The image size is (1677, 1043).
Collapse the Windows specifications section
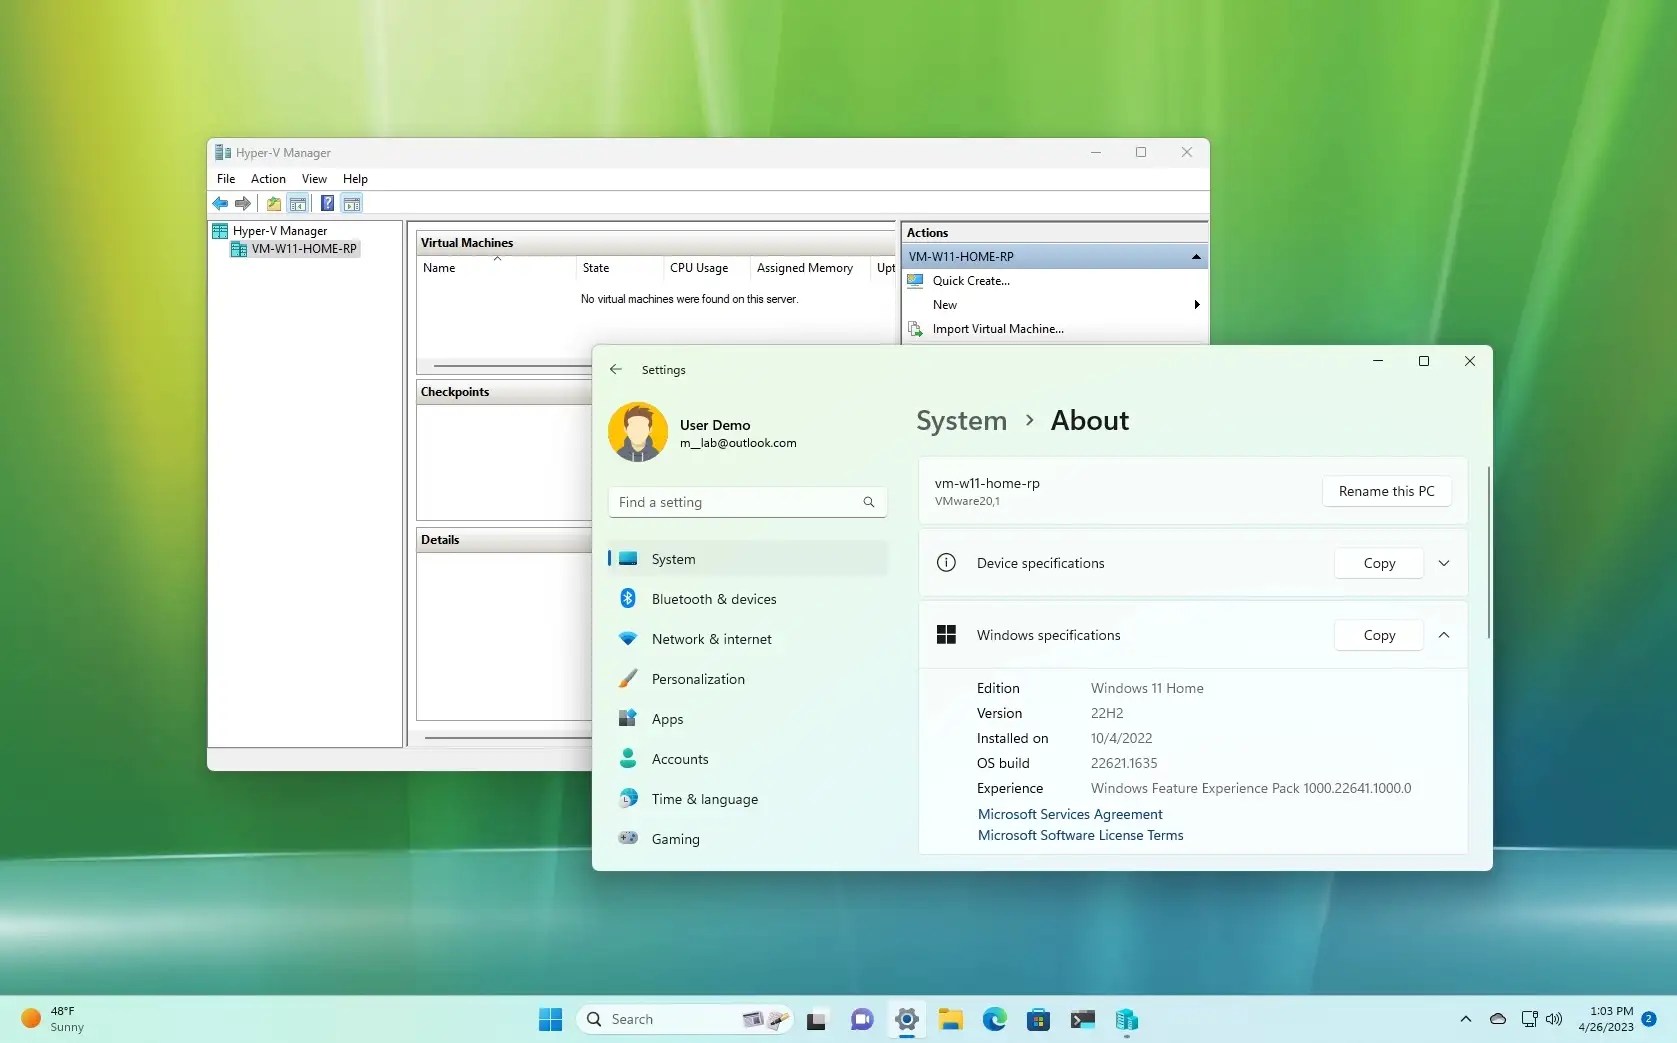coord(1443,635)
